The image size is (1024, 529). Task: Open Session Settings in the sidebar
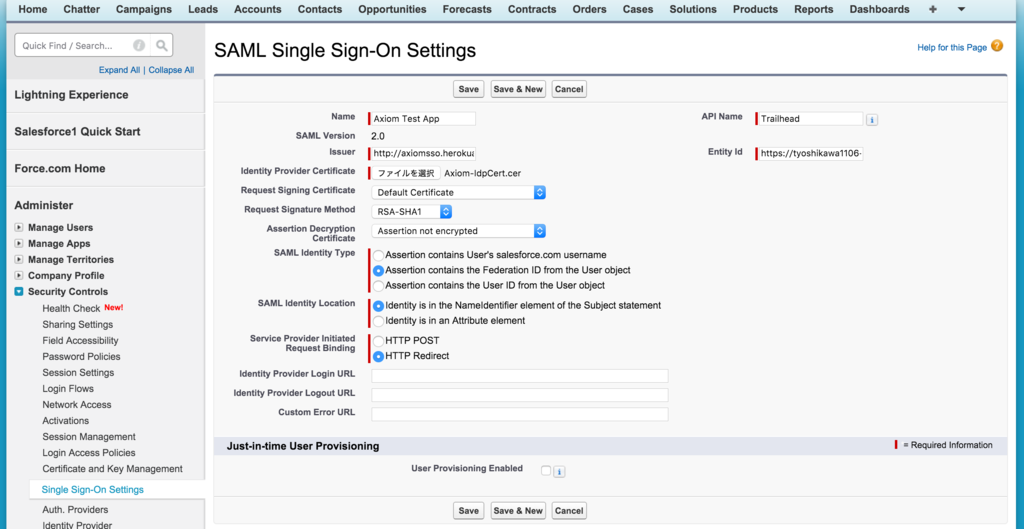click(x=78, y=373)
